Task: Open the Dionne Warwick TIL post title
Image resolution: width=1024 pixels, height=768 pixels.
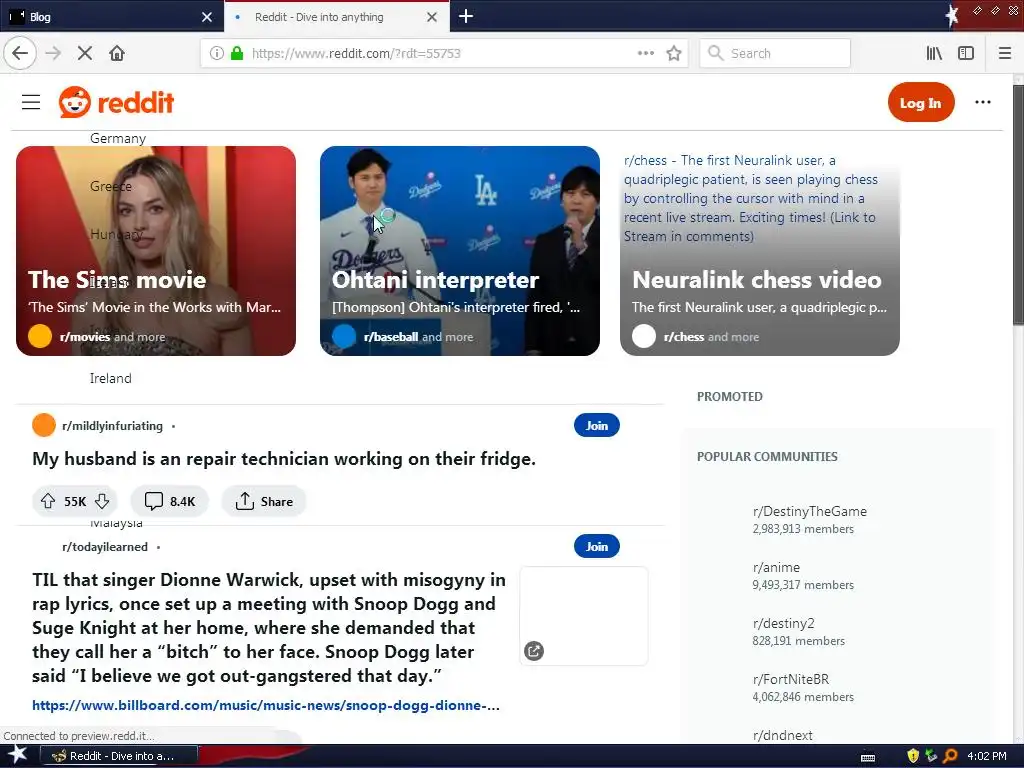Action: pos(269,628)
